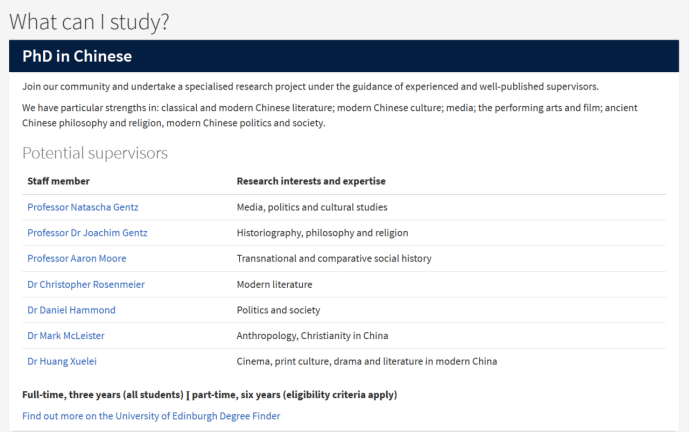This screenshot has width=689, height=433.
Task: Open Dr Christopher Rosenmeier's staff page
Action: (x=86, y=284)
